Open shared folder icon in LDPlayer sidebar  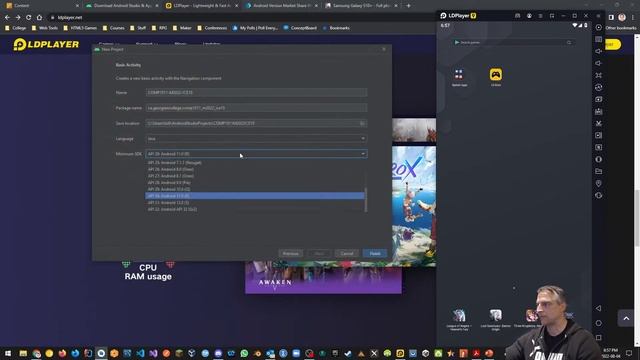[x=598, y=171]
